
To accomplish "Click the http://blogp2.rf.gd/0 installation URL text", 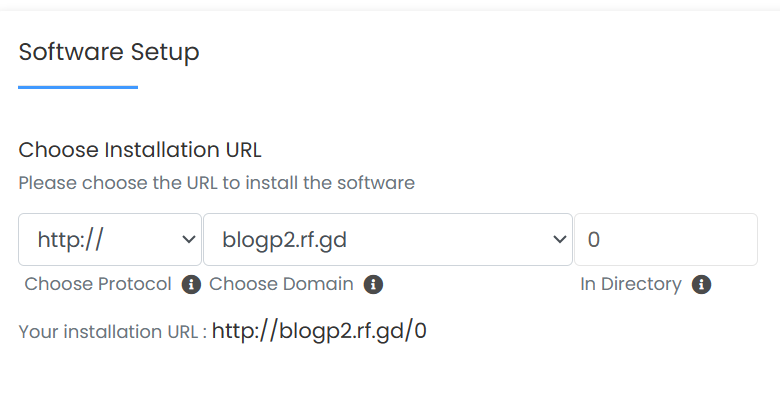I will click(x=319, y=331).
